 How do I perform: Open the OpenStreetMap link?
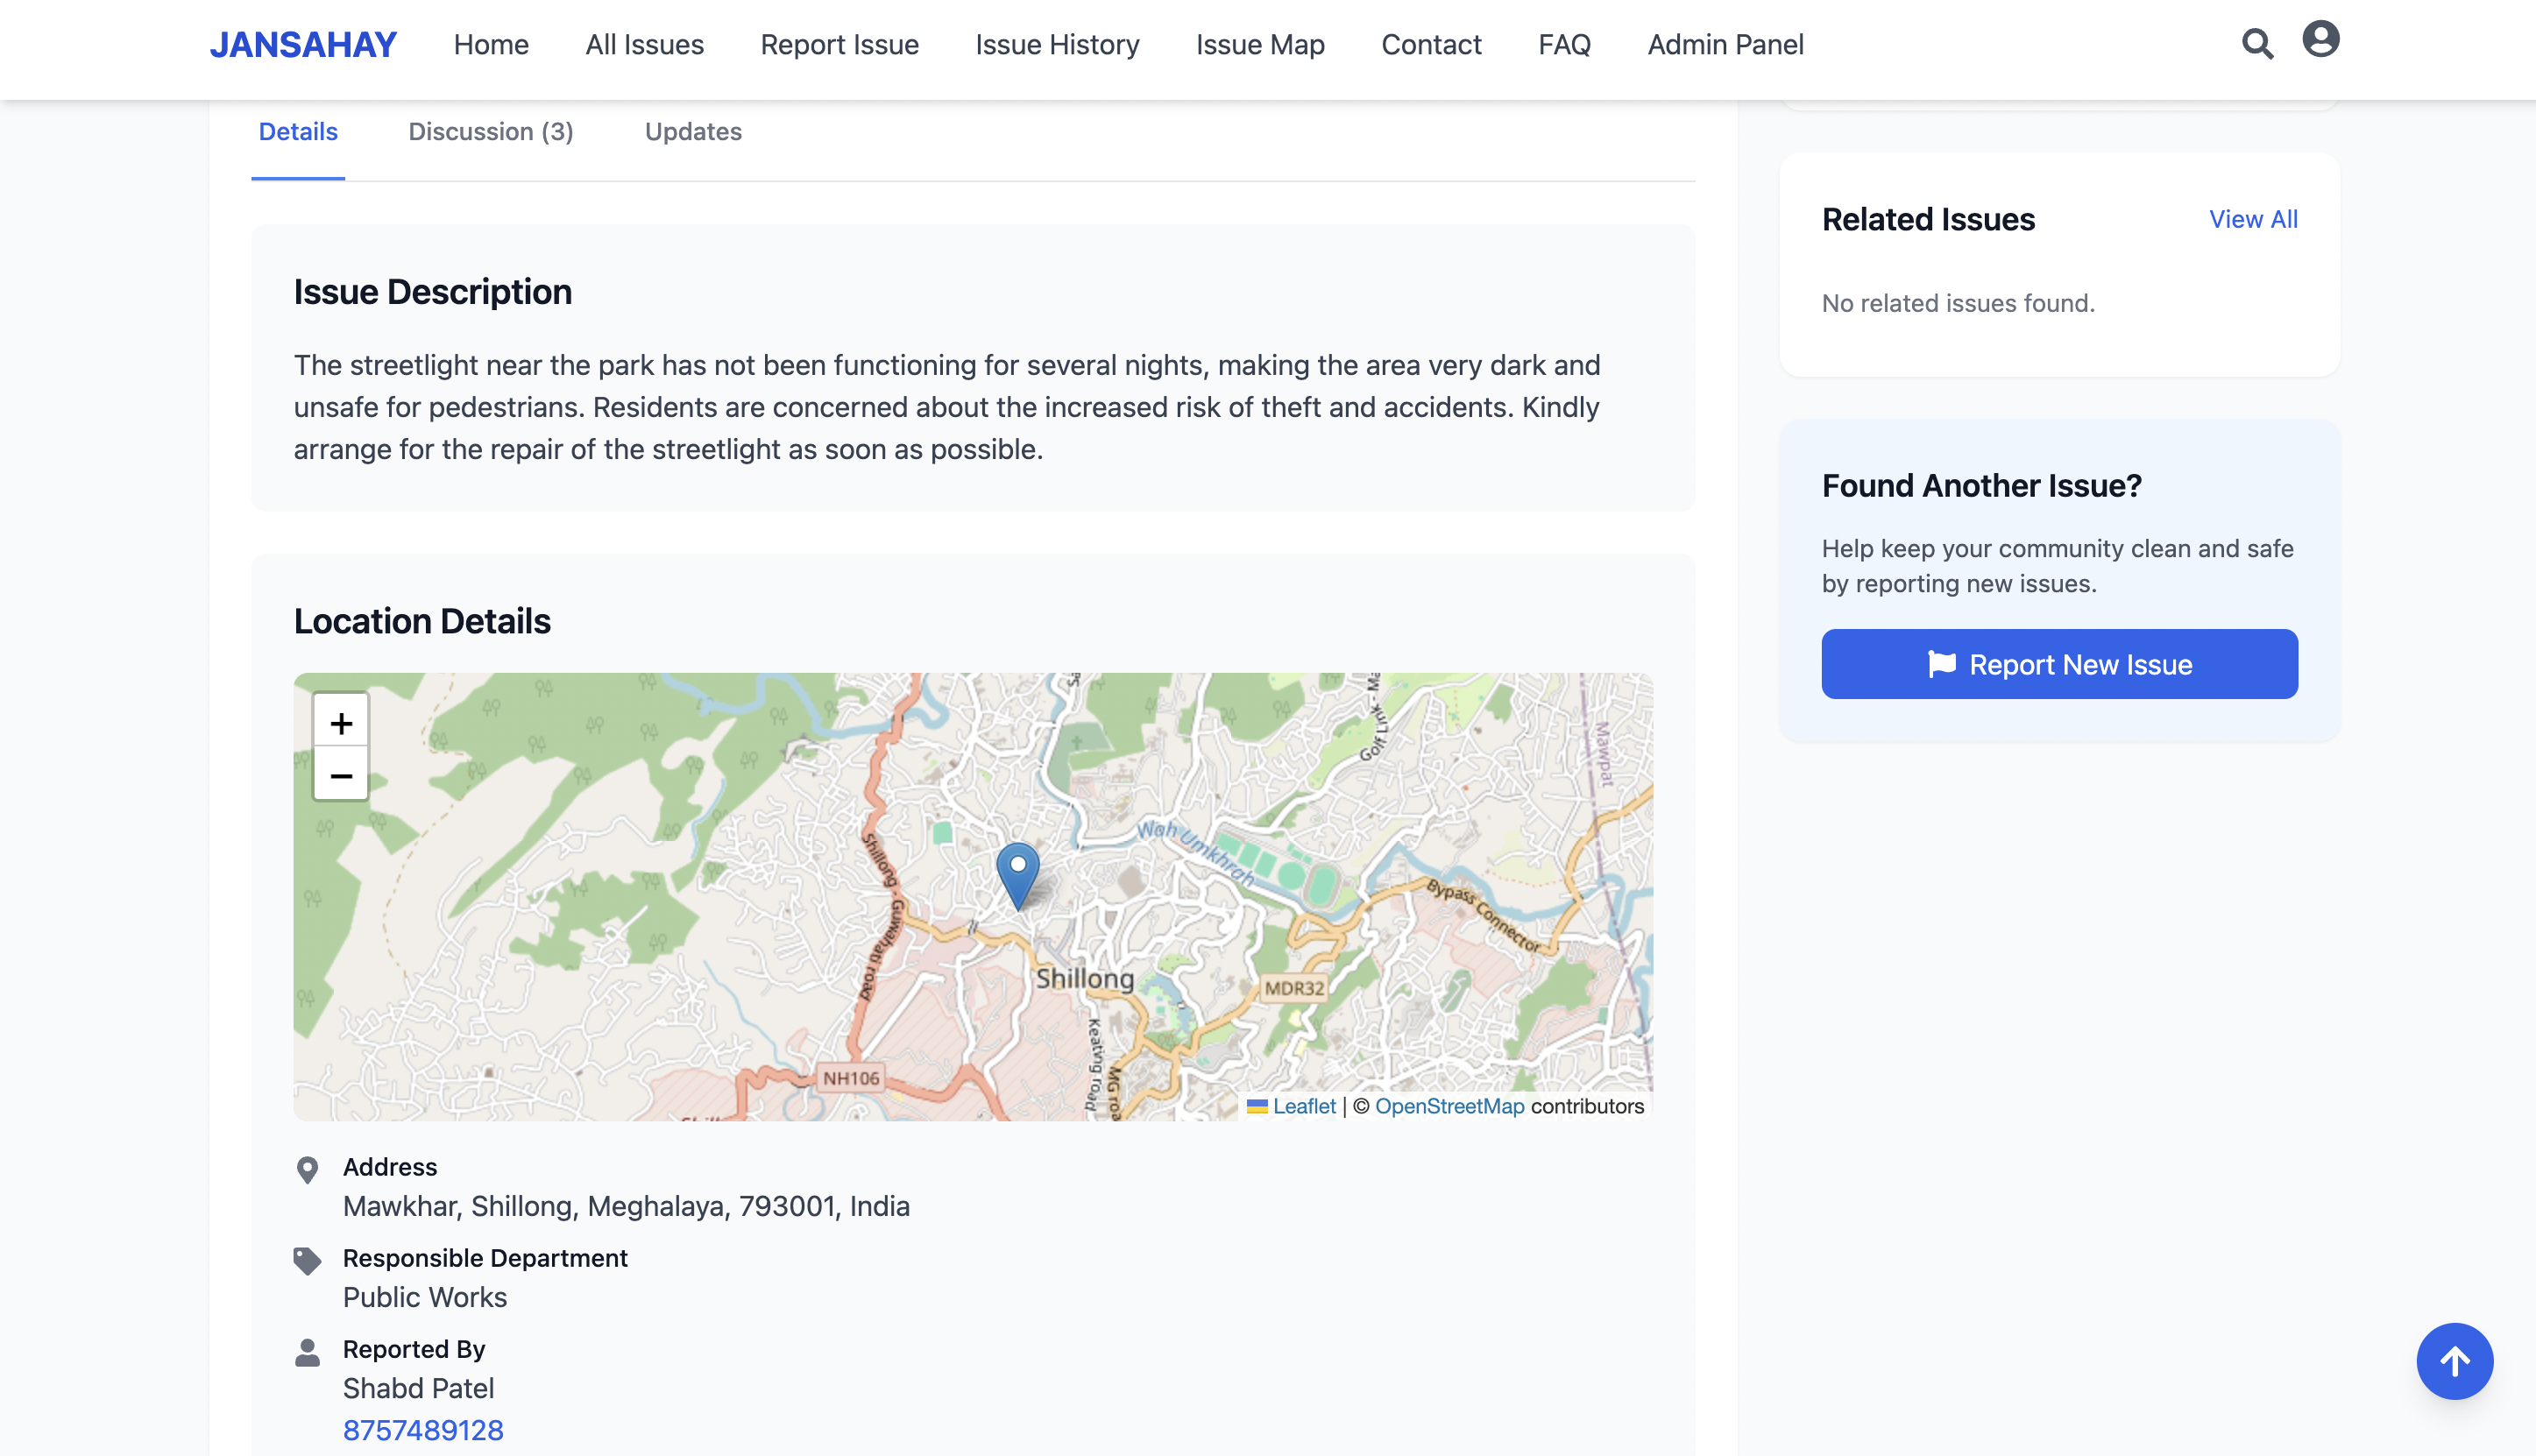[x=1449, y=1106]
